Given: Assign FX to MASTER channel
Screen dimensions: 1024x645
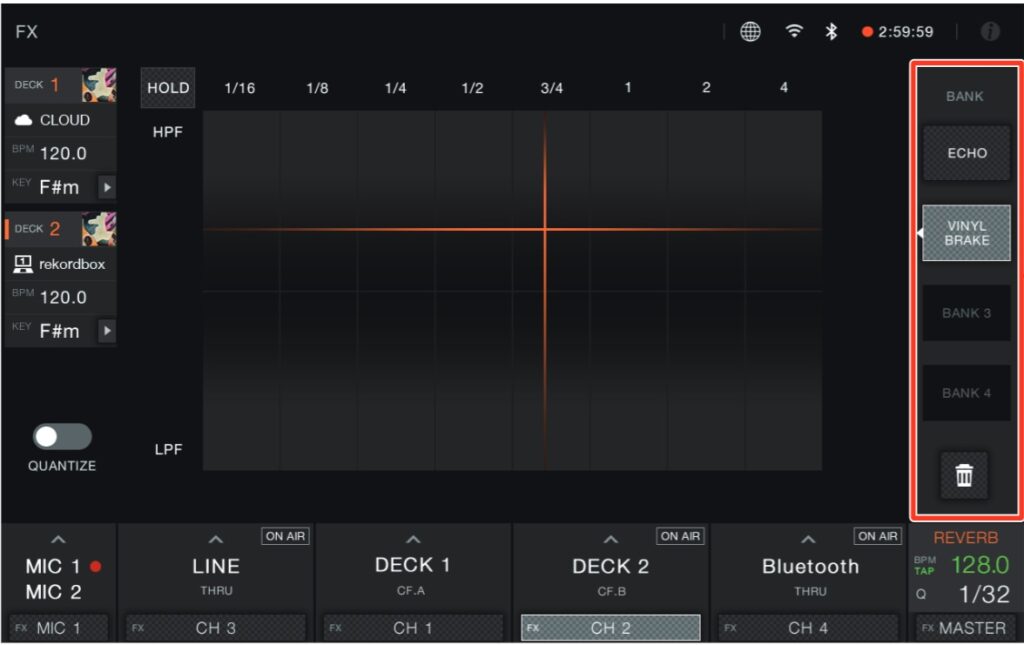Looking at the screenshot, I should (x=966, y=628).
